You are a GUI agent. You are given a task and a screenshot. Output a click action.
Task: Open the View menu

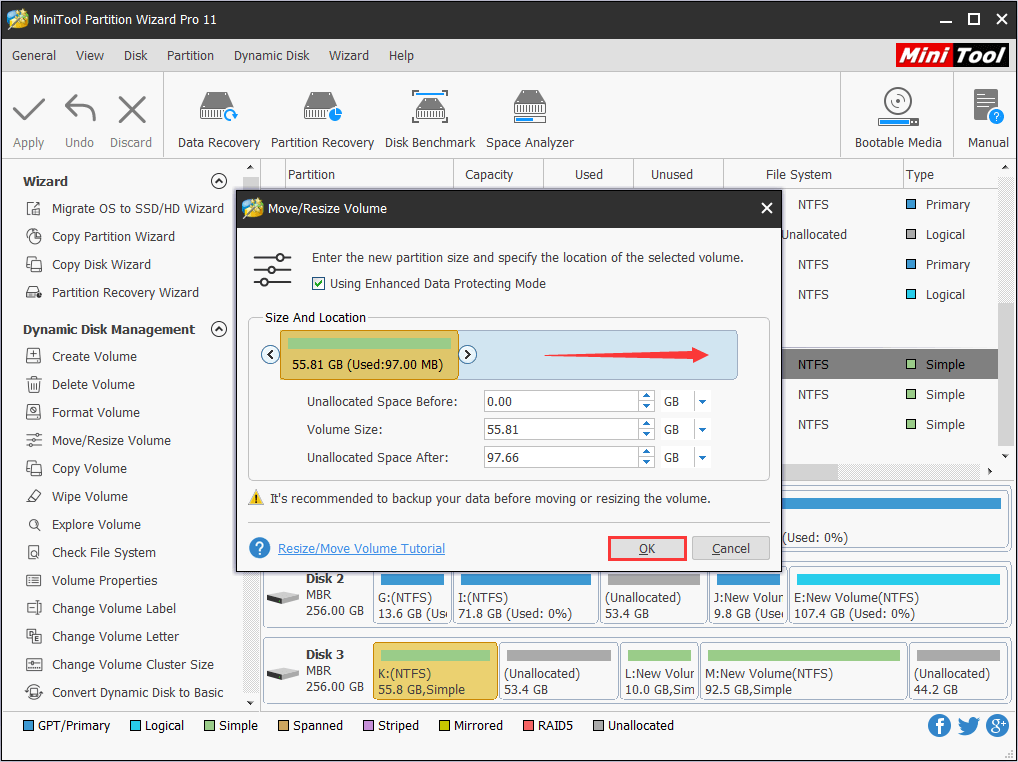pos(90,56)
